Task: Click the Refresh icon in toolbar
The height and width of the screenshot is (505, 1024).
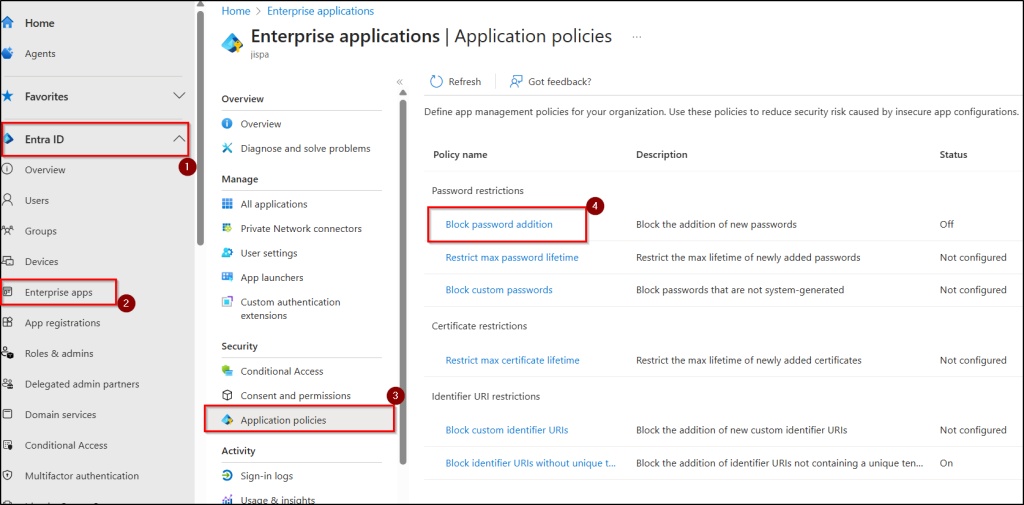Action: [x=436, y=82]
